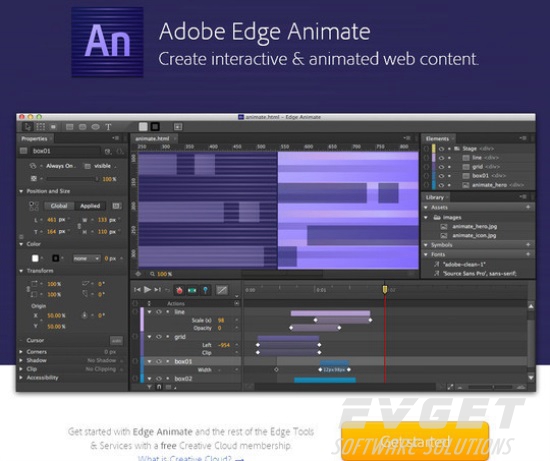Select the Applied positioning button

(90, 206)
